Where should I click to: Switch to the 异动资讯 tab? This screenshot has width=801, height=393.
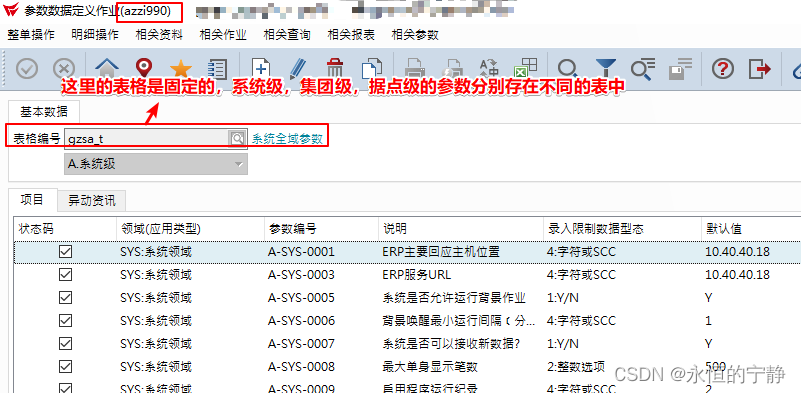[x=92, y=201]
